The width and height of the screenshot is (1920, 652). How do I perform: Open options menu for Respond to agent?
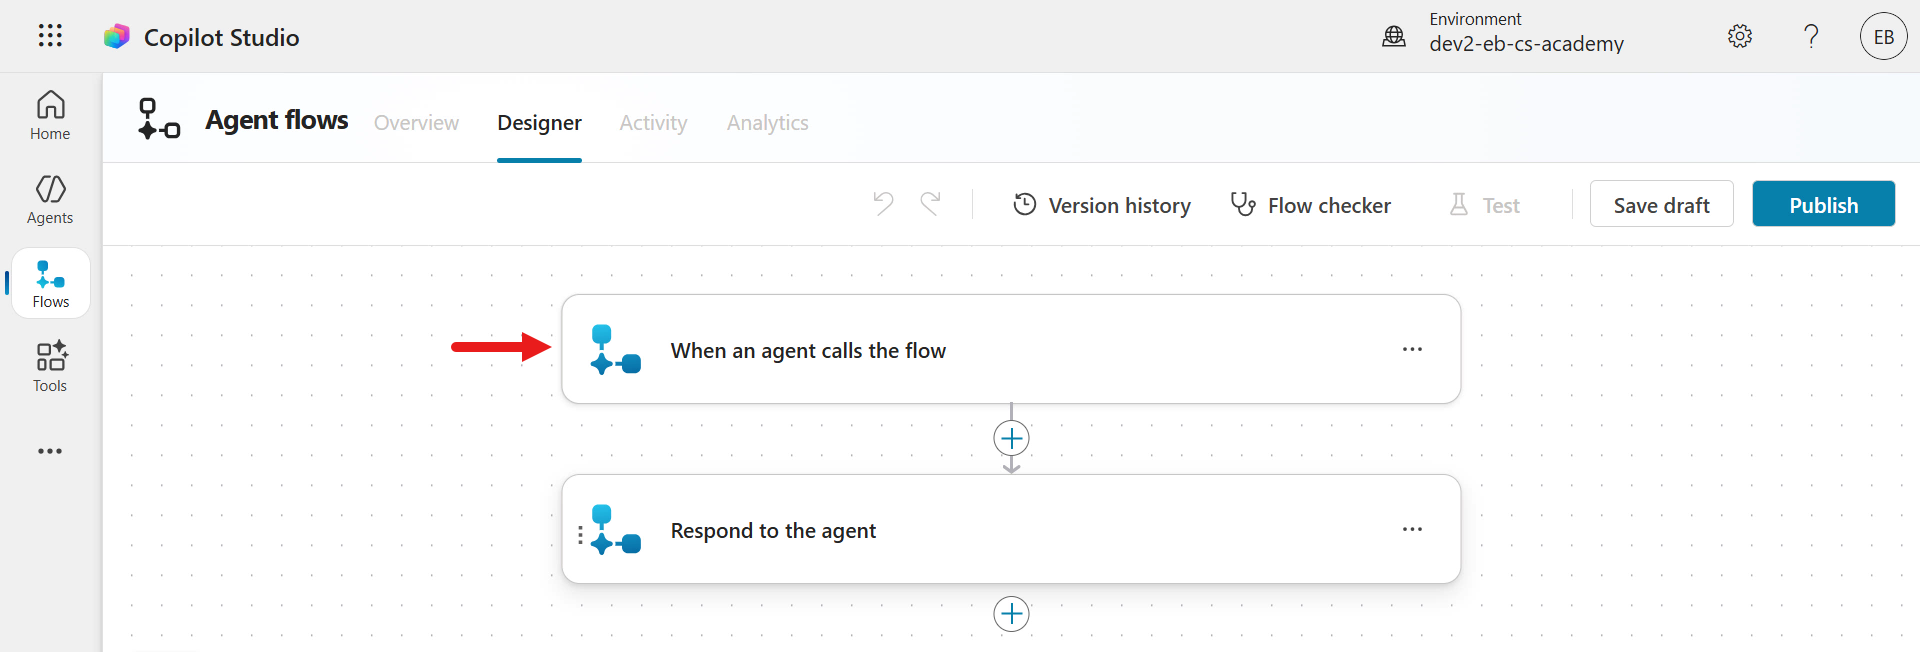[1411, 529]
